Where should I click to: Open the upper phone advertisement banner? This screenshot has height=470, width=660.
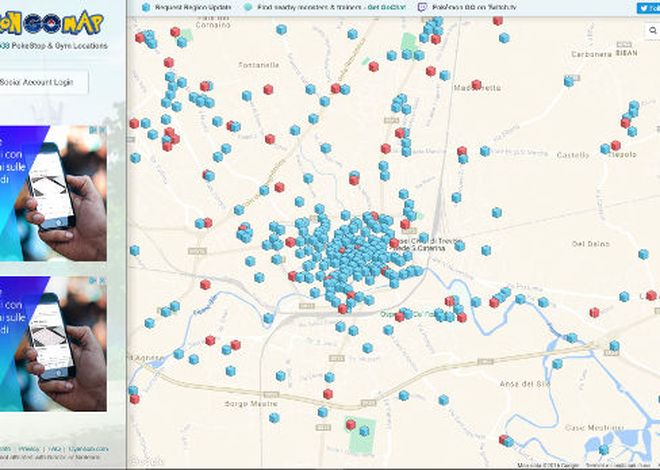53,193
